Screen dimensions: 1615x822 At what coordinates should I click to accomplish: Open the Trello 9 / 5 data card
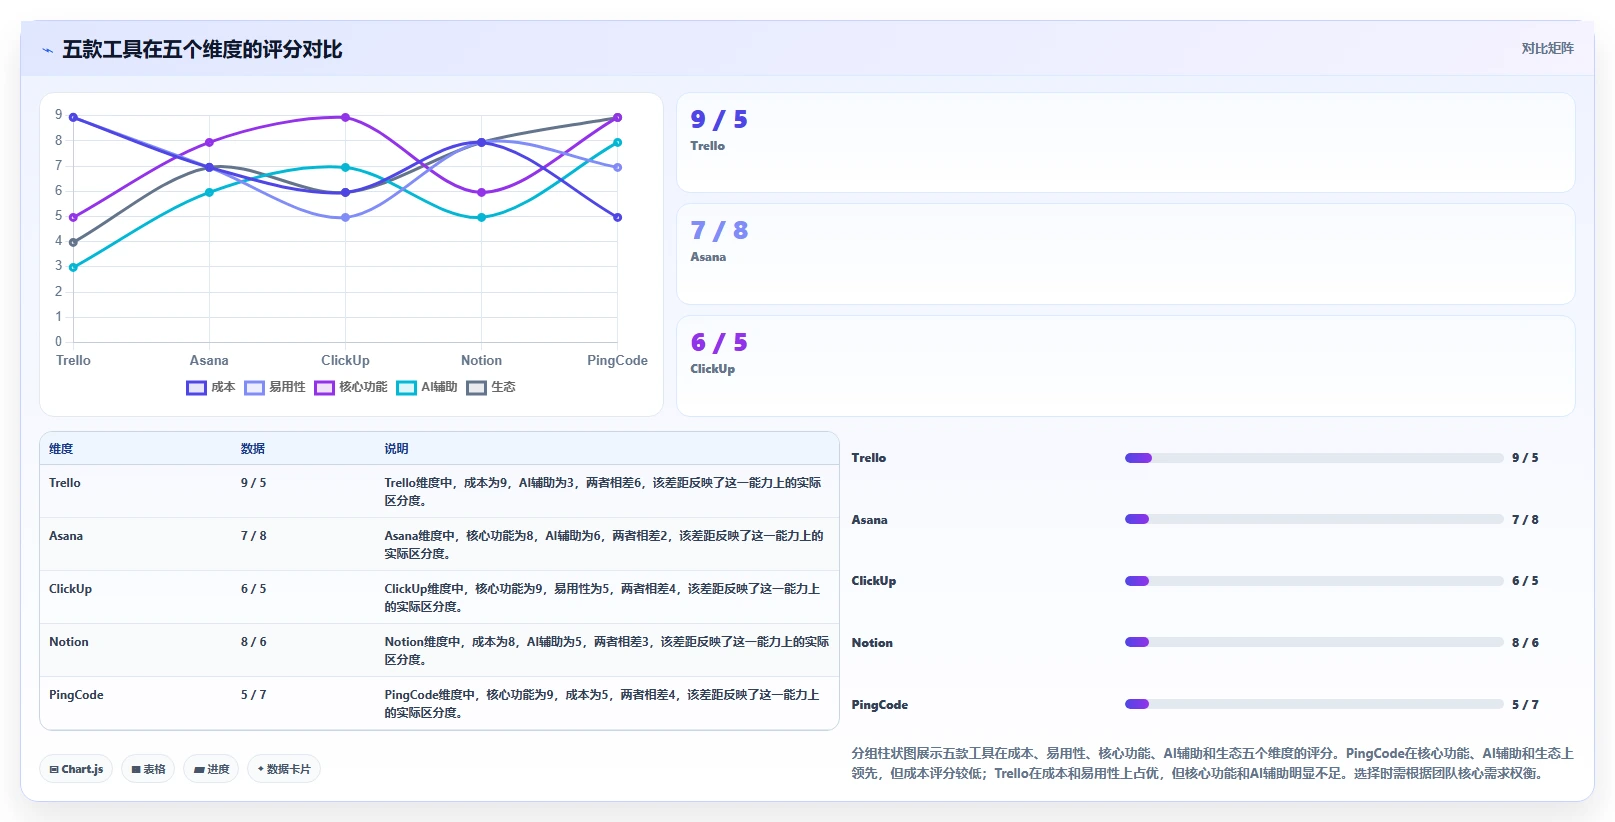1126,143
